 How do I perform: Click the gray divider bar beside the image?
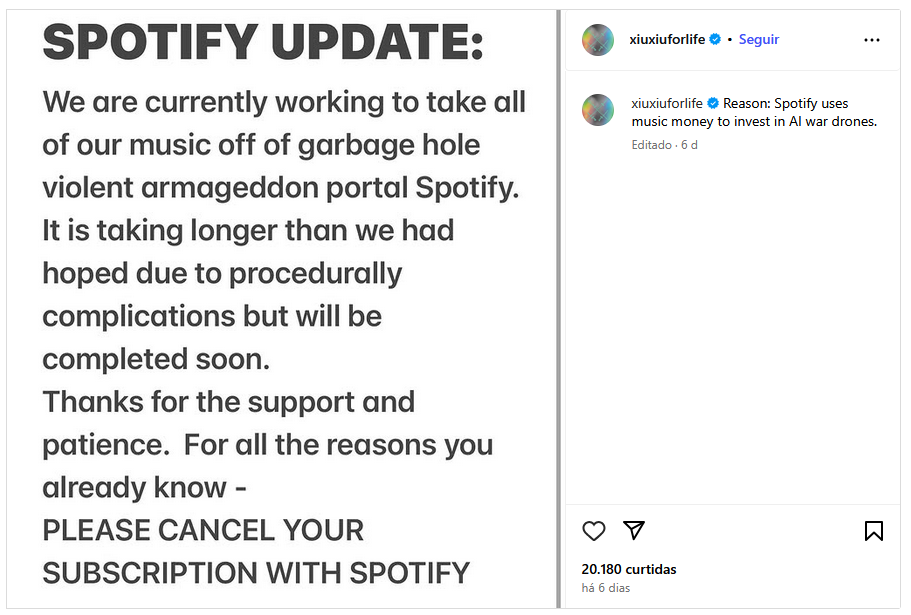click(559, 309)
